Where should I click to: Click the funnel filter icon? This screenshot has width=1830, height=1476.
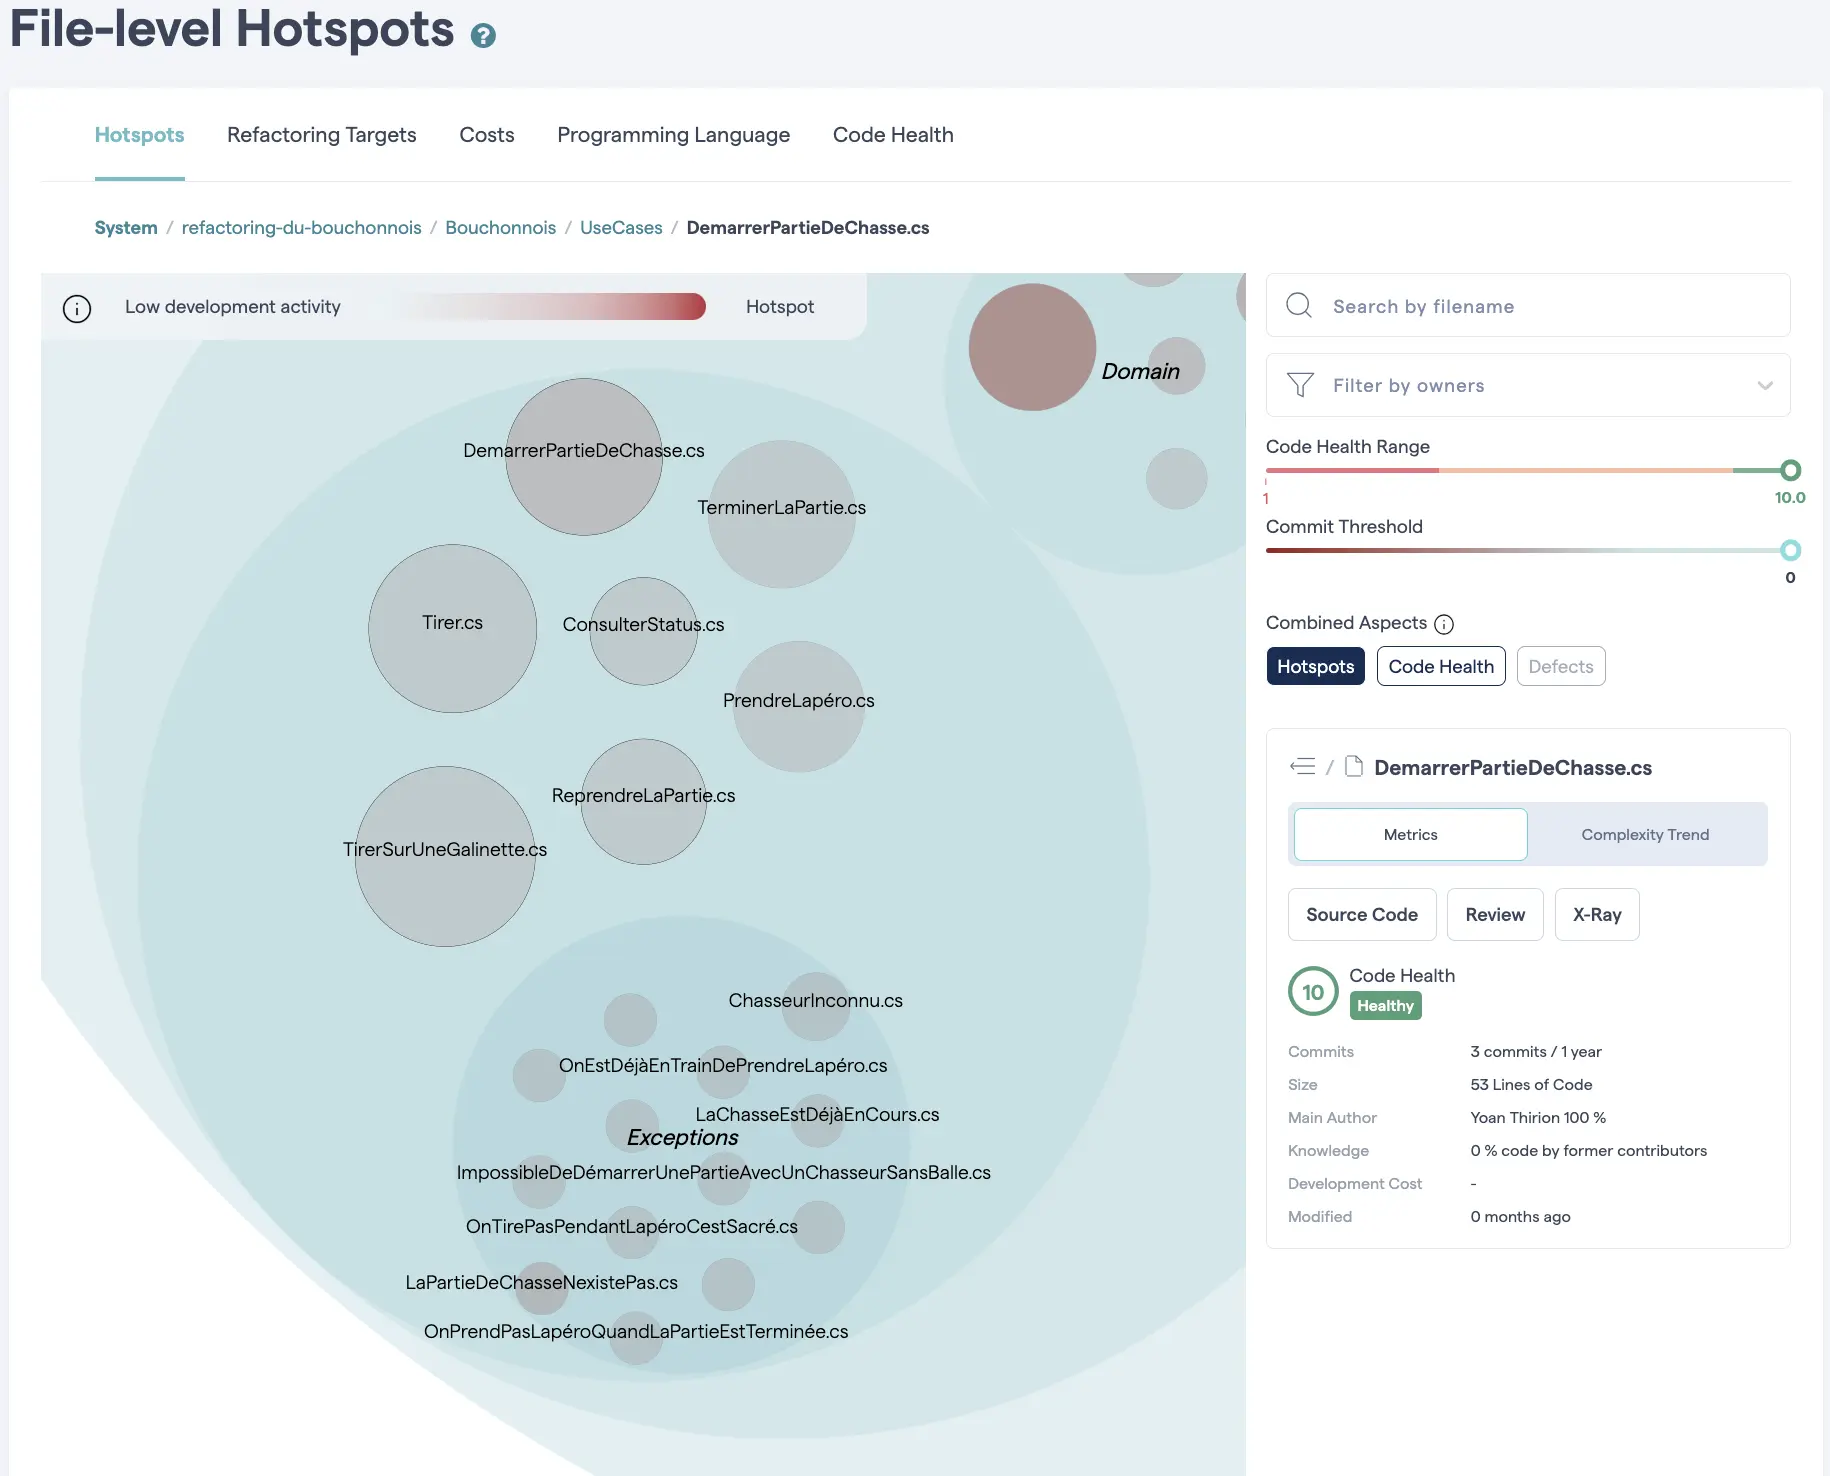(1300, 385)
